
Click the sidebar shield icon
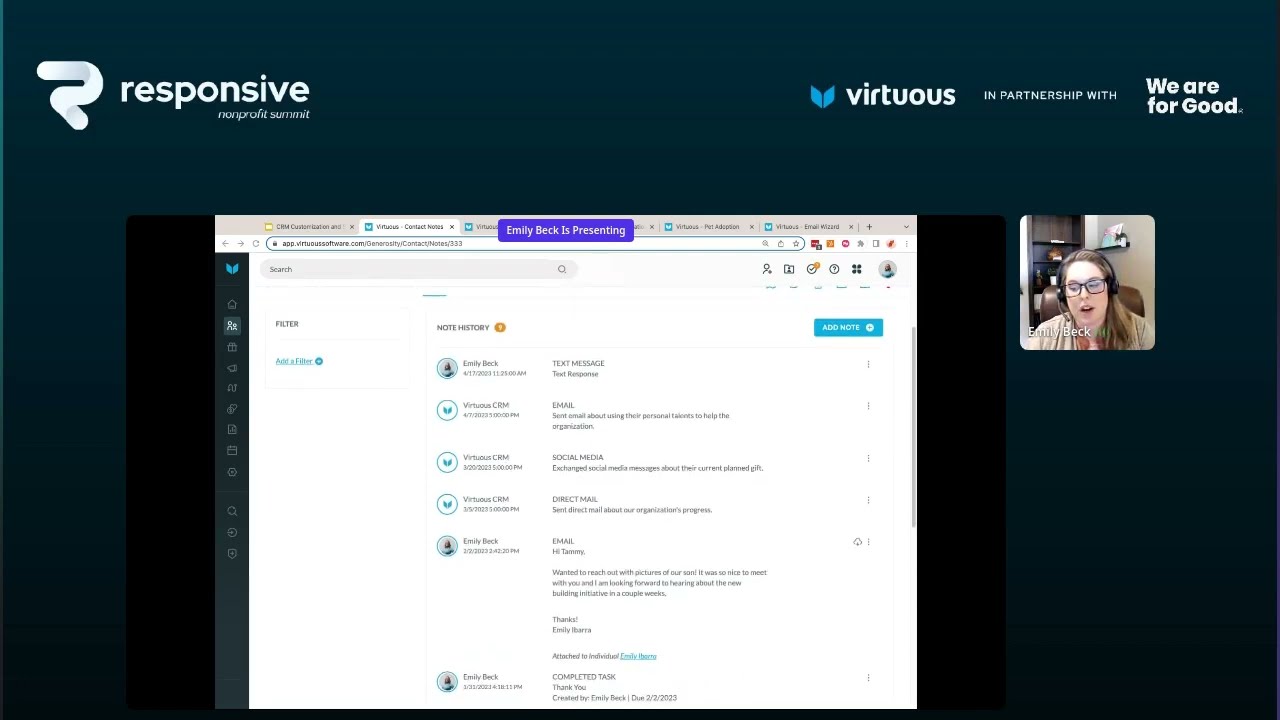pos(232,553)
